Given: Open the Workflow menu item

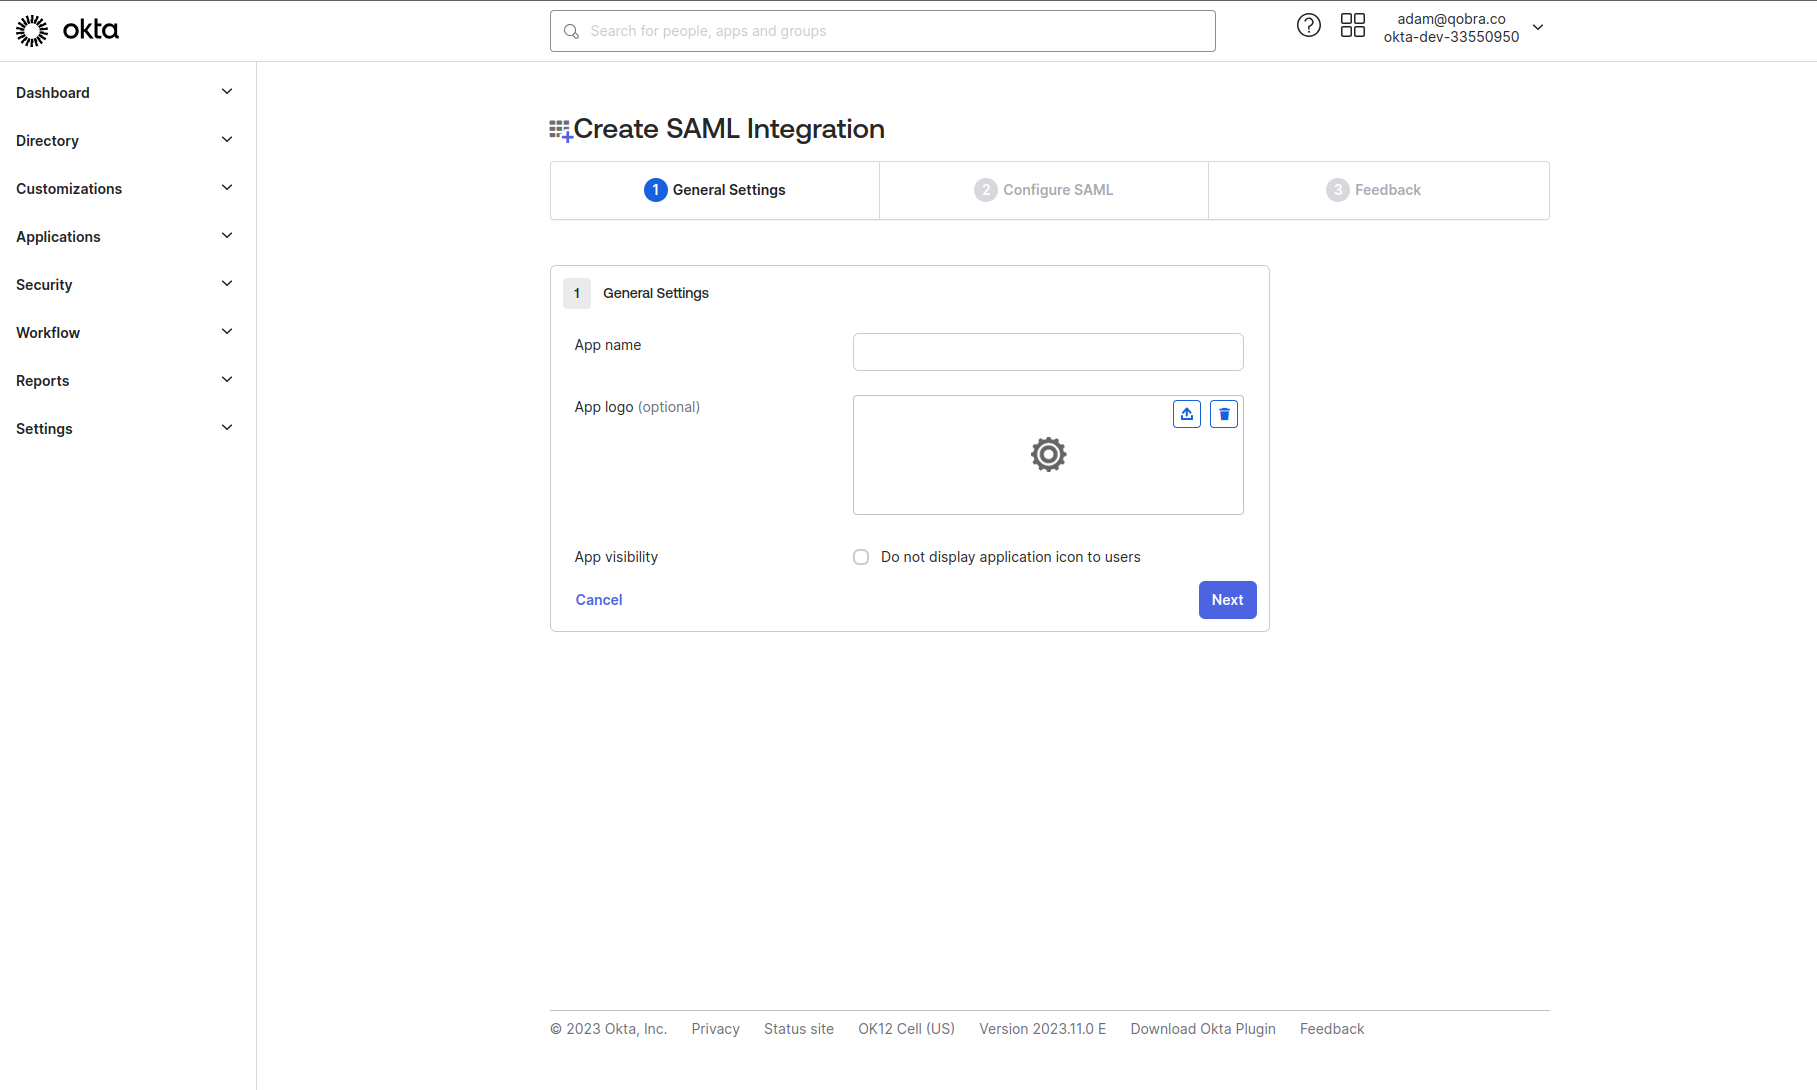Looking at the screenshot, I should (x=48, y=333).
